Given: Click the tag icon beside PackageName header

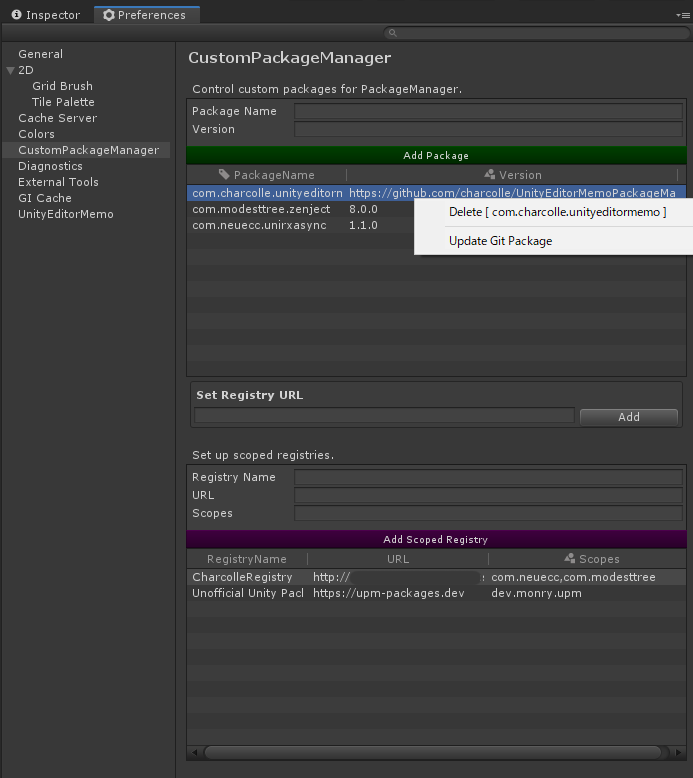Looking at the screenshot, I should pos(224,174).
